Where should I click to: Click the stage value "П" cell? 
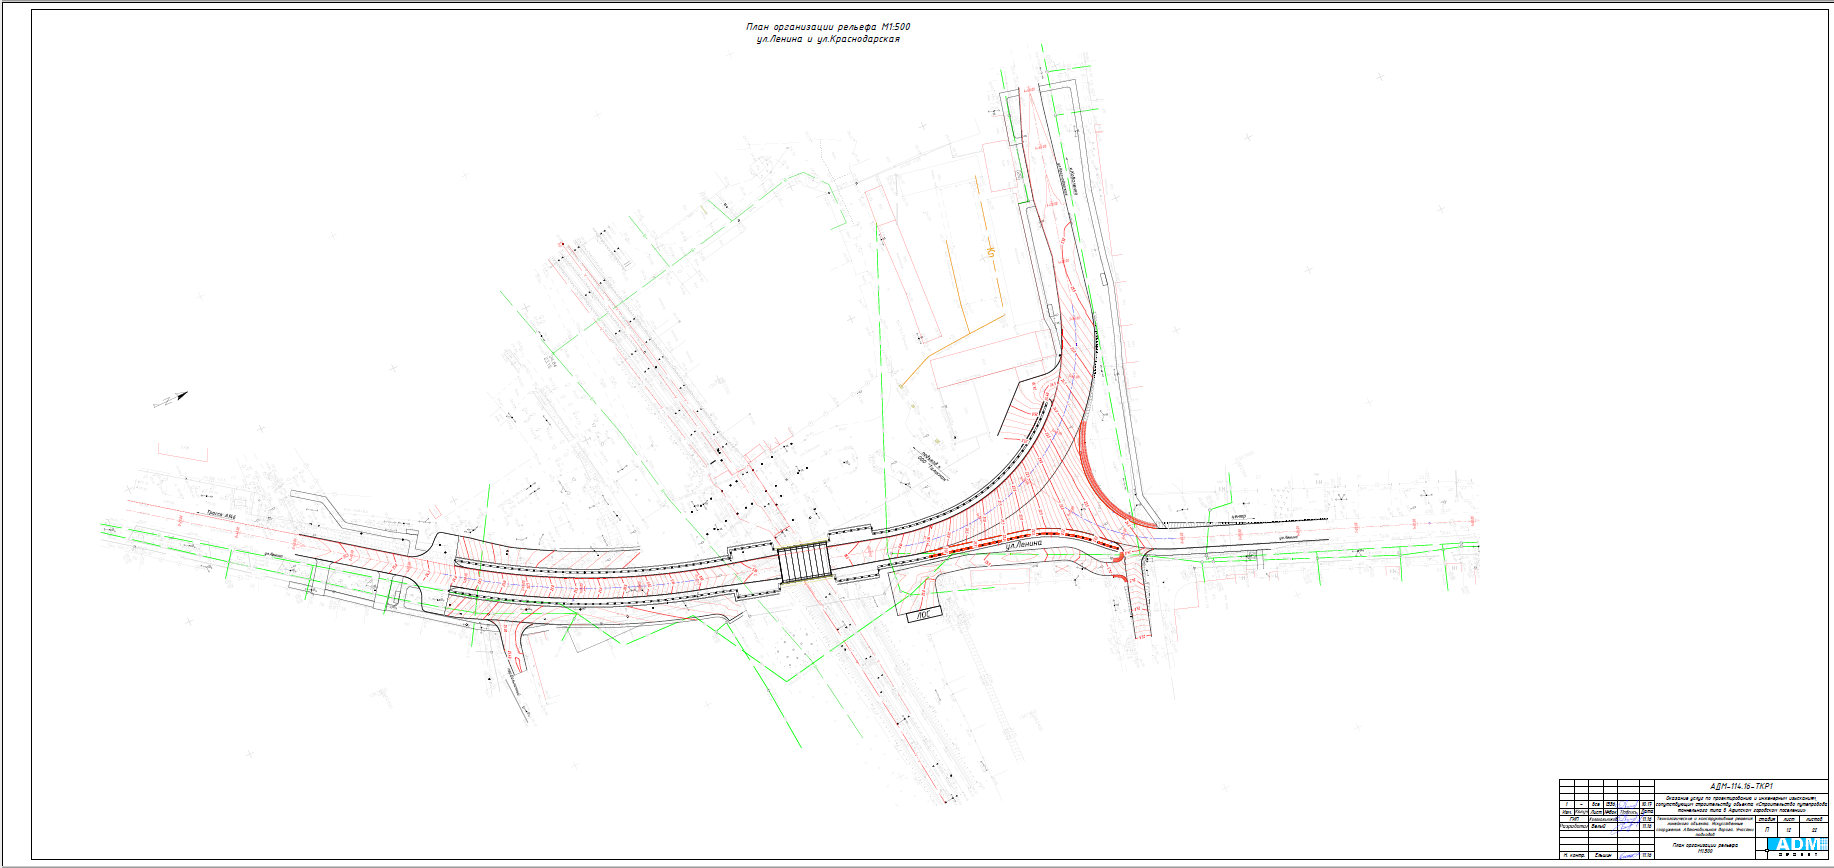coord(1767,830)
